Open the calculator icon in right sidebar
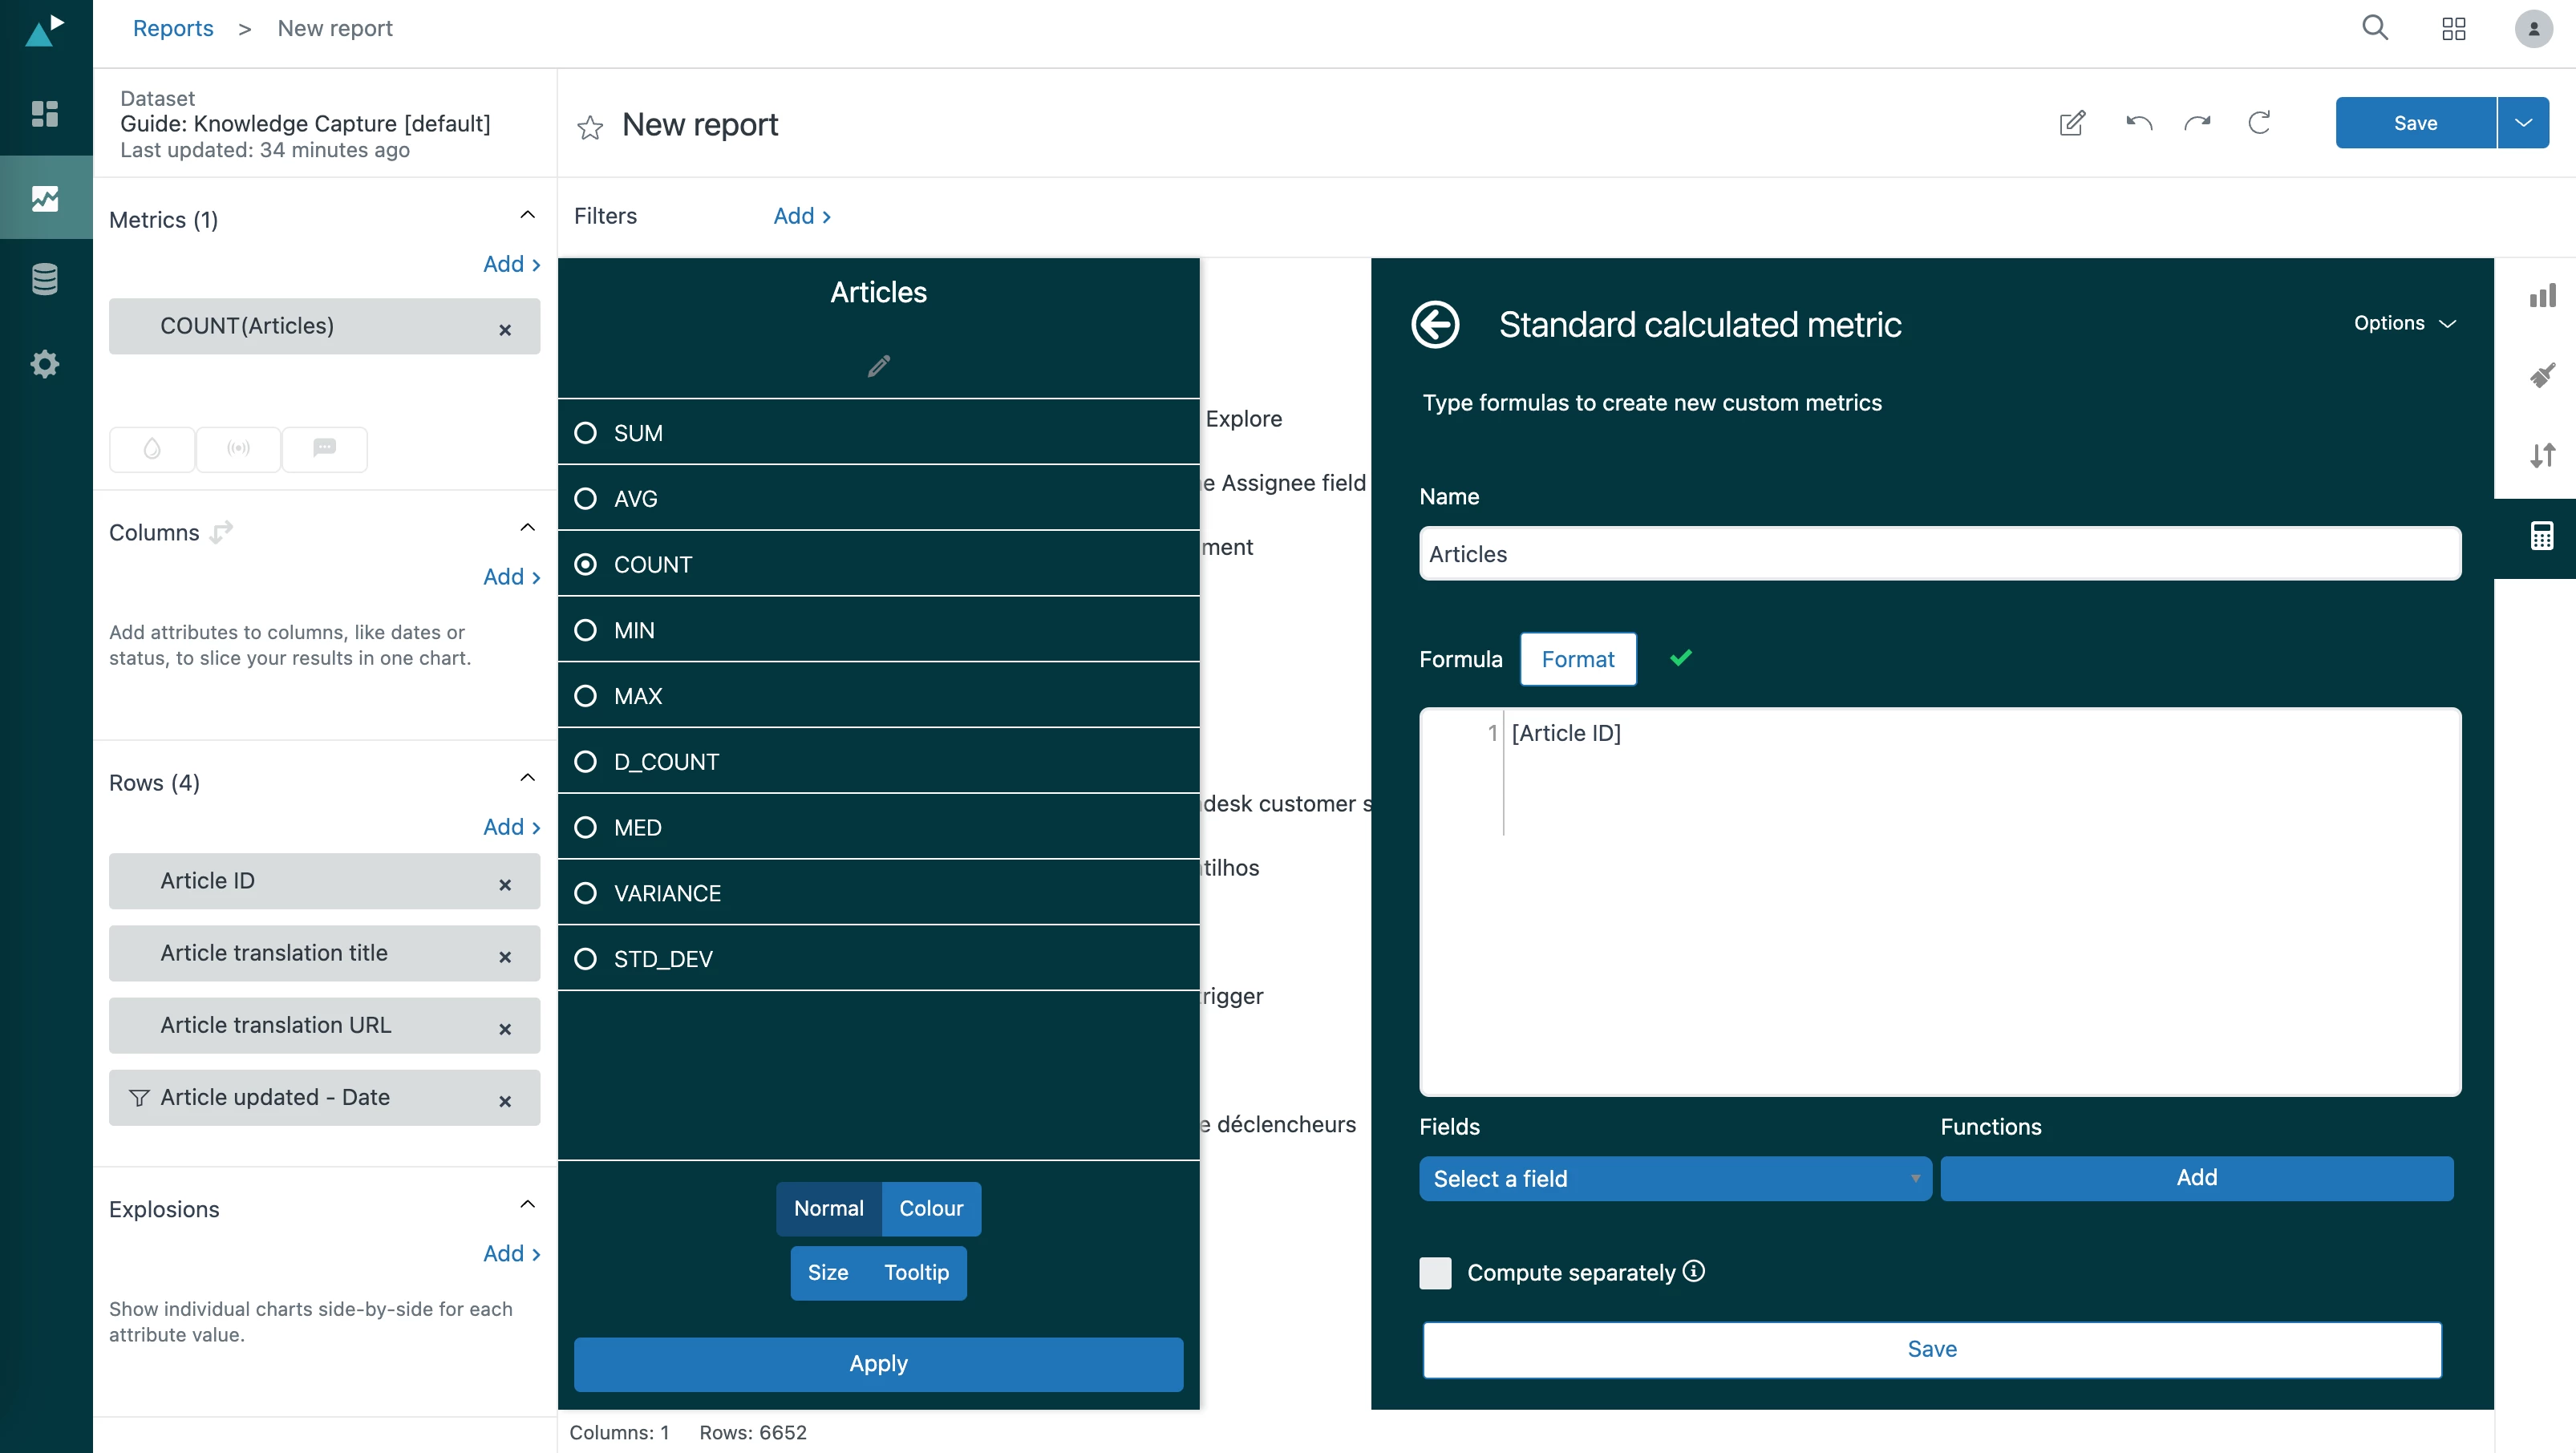 point(2541,536)
